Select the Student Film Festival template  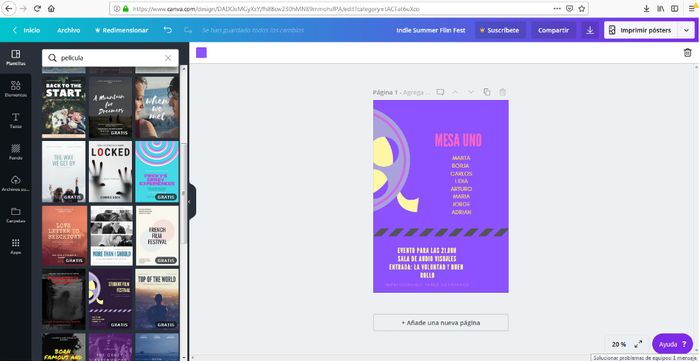pos(110,299)
